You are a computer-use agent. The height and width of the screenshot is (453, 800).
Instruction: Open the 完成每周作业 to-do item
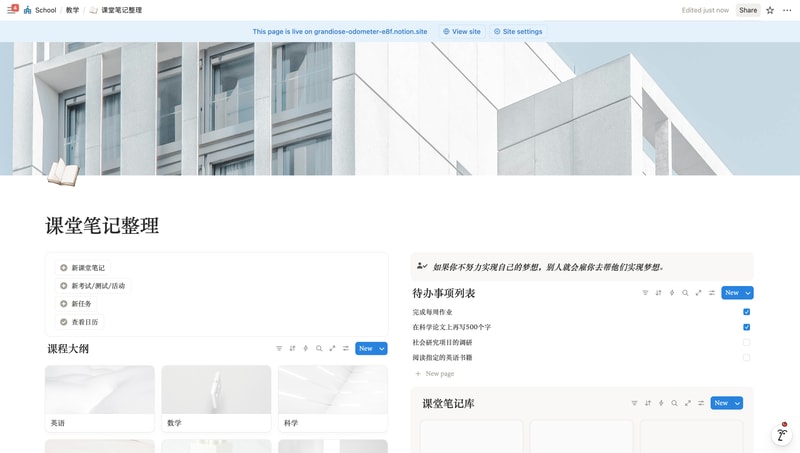pos(432,312)
